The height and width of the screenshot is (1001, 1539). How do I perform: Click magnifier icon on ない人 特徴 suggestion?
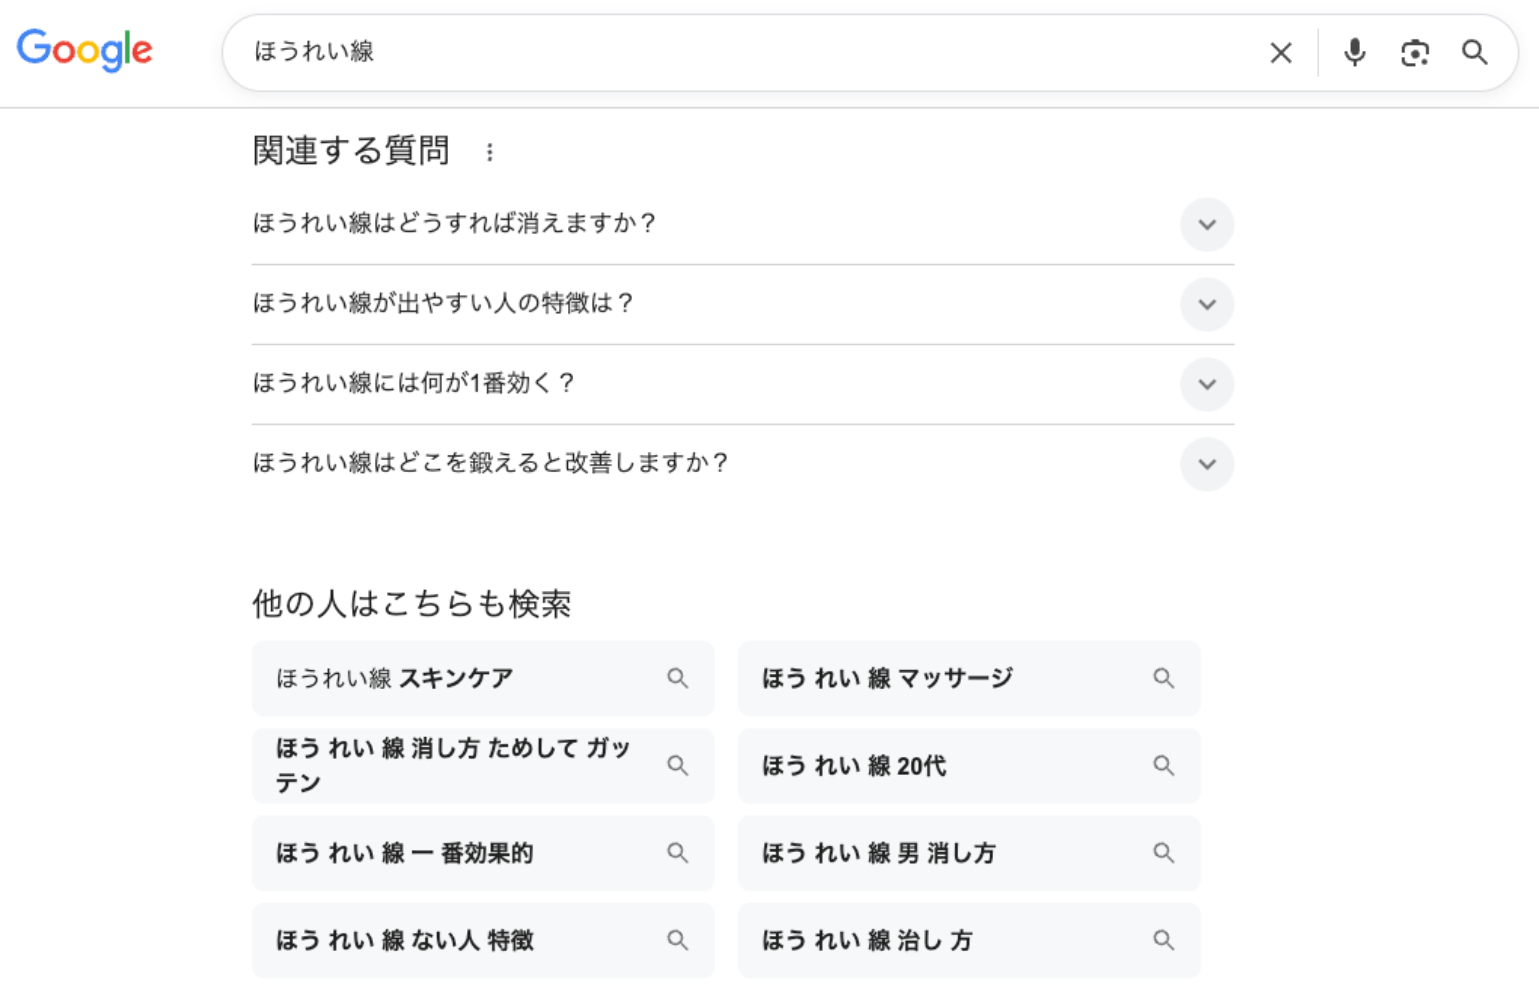(678, 940)
